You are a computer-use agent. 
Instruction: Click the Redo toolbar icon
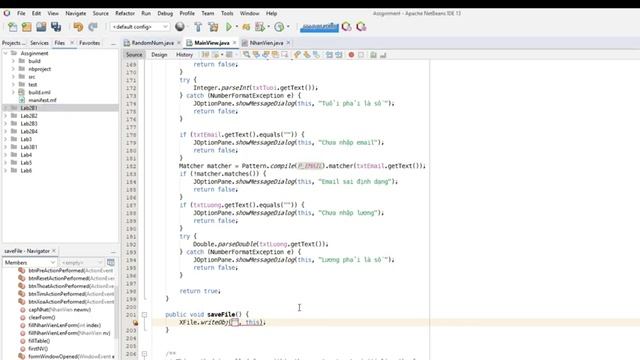coord(93,27)
